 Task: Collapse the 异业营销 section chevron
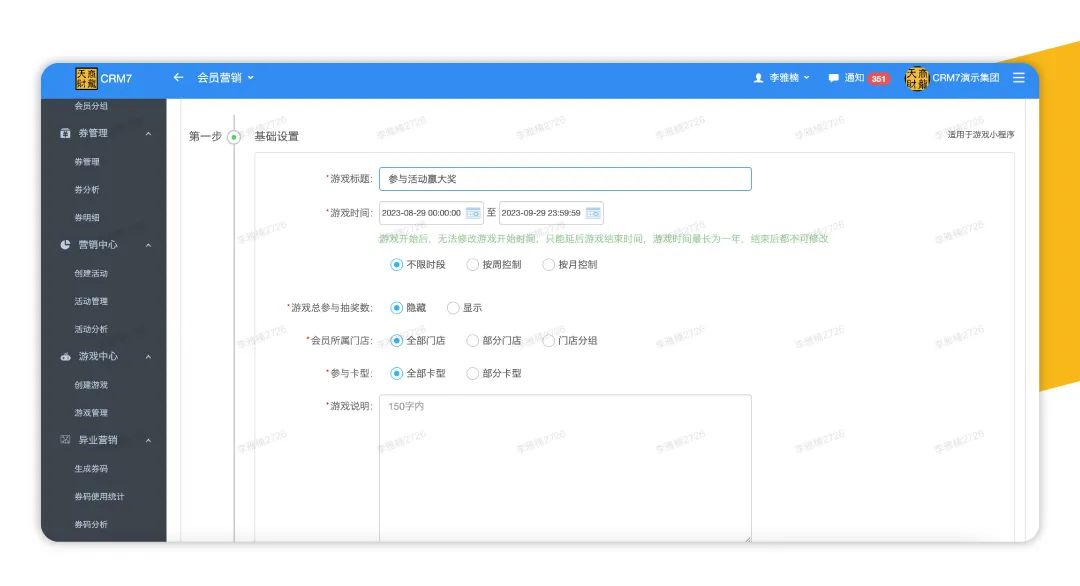(148, 441)
